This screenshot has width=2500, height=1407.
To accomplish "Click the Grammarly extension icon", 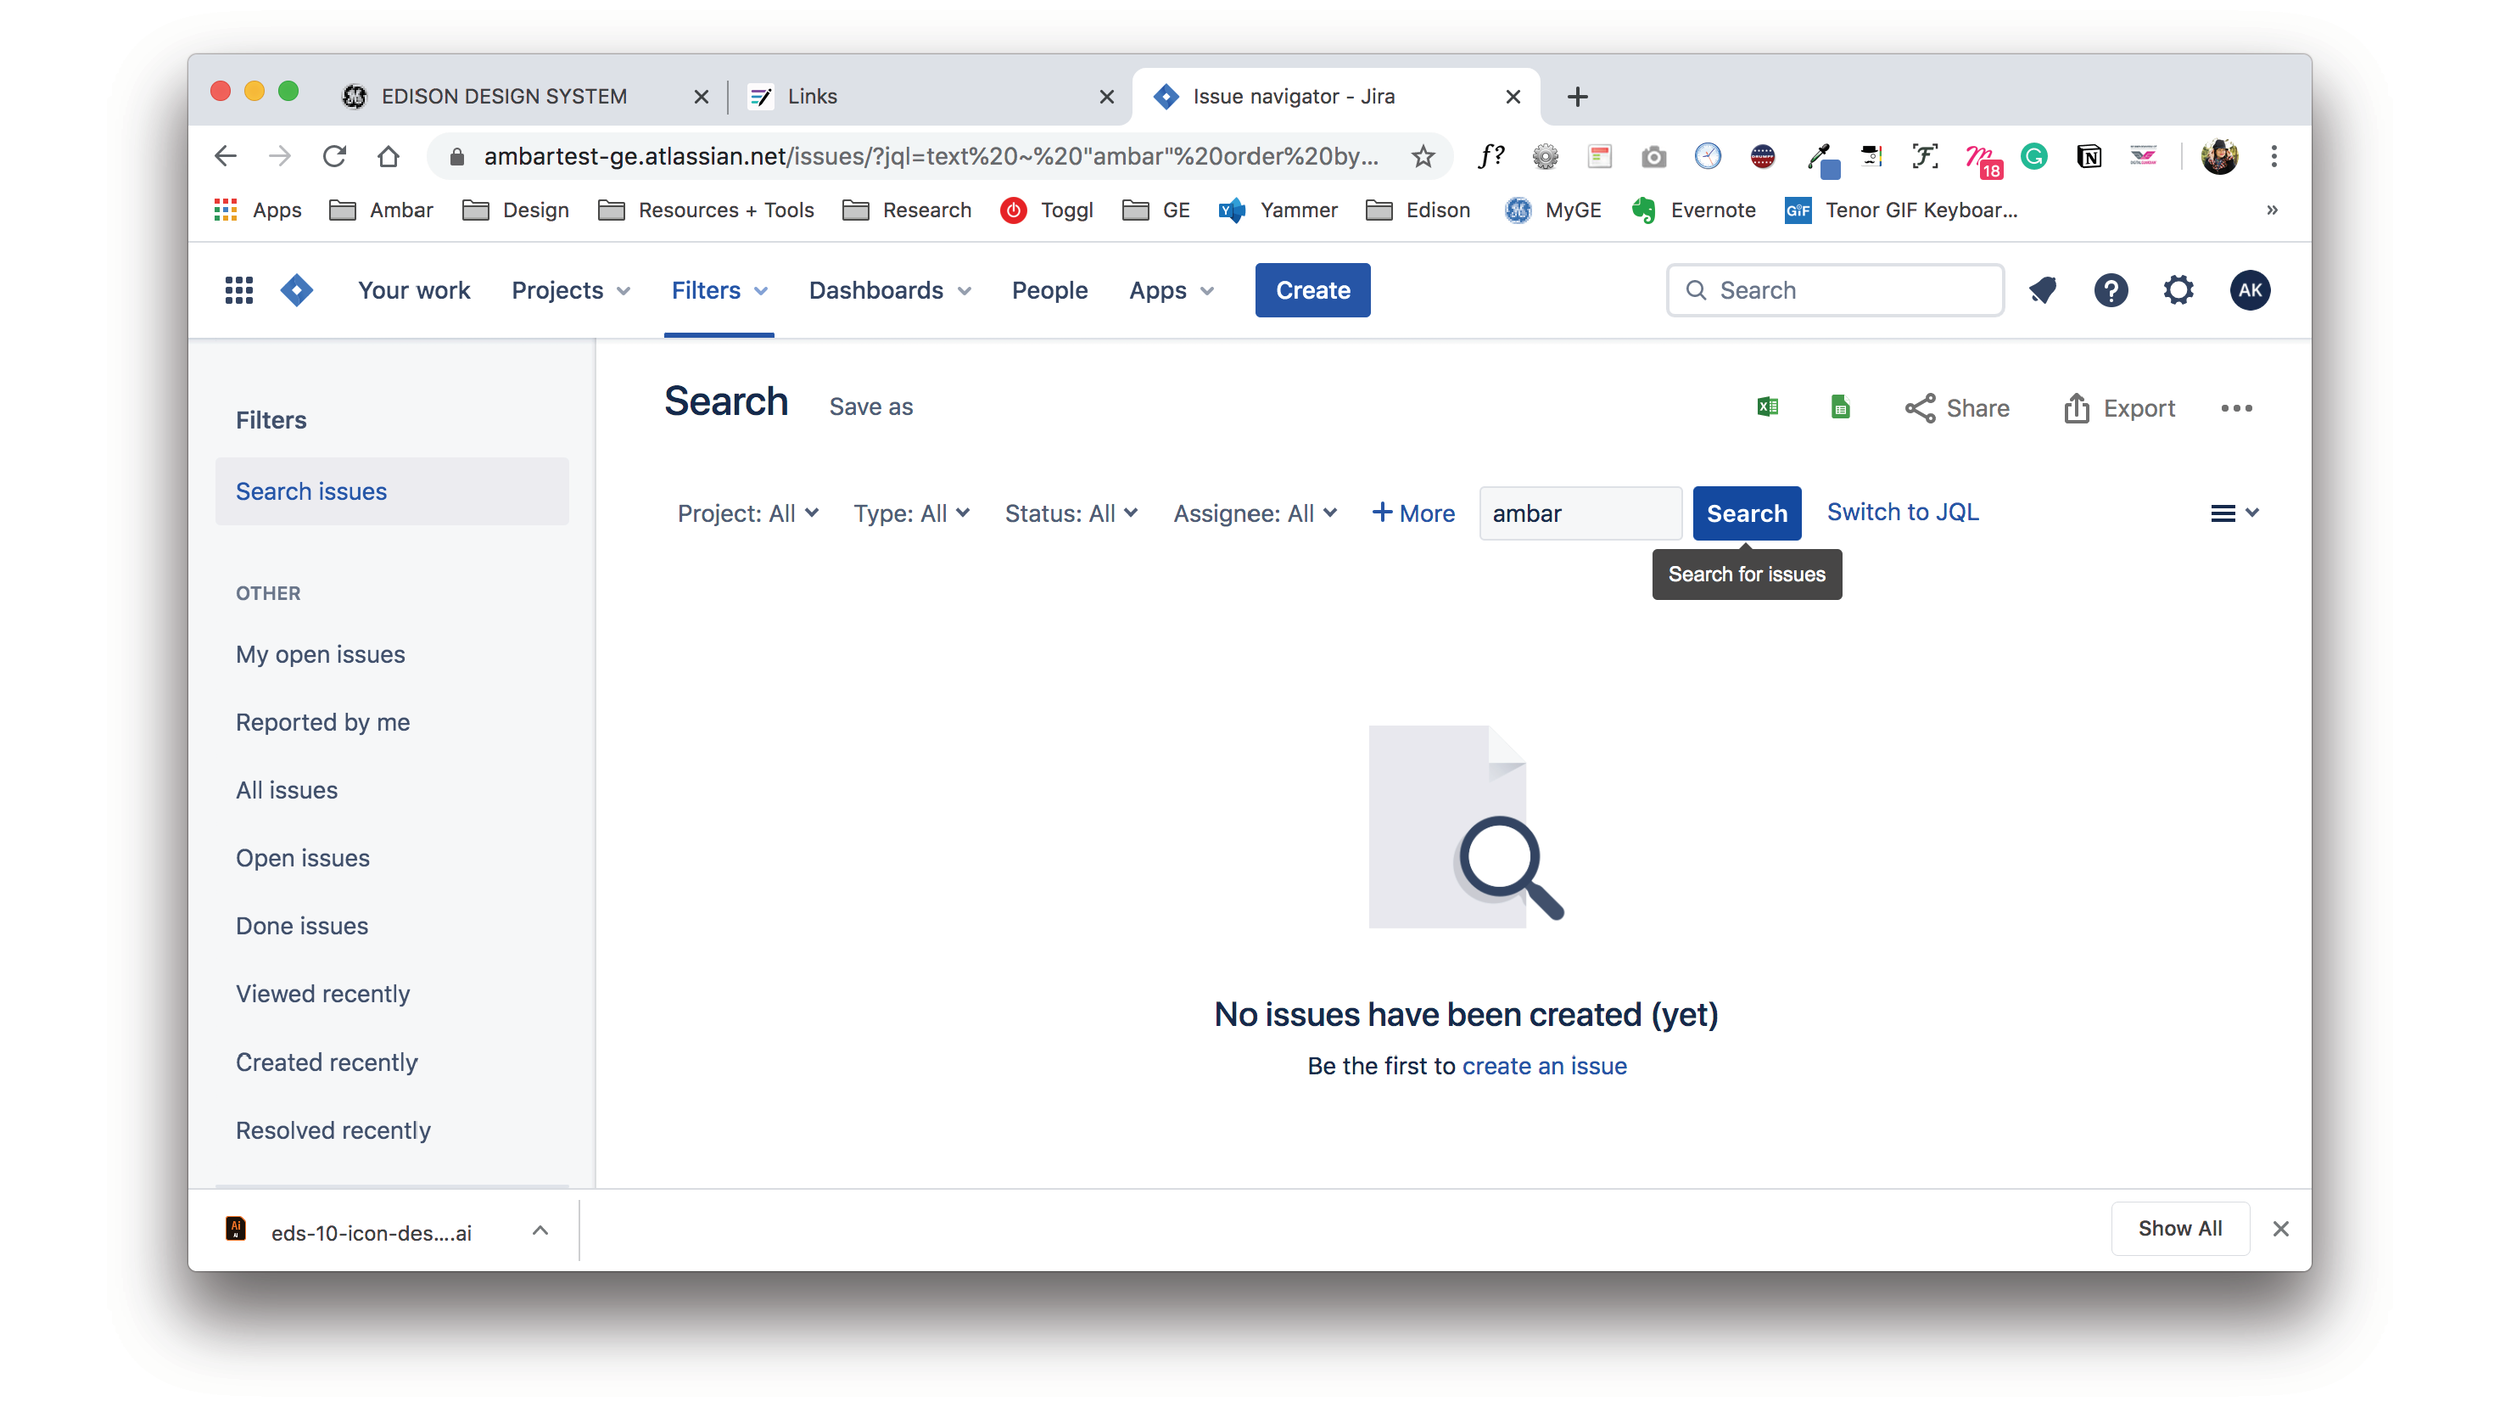I will (2033, 156).
